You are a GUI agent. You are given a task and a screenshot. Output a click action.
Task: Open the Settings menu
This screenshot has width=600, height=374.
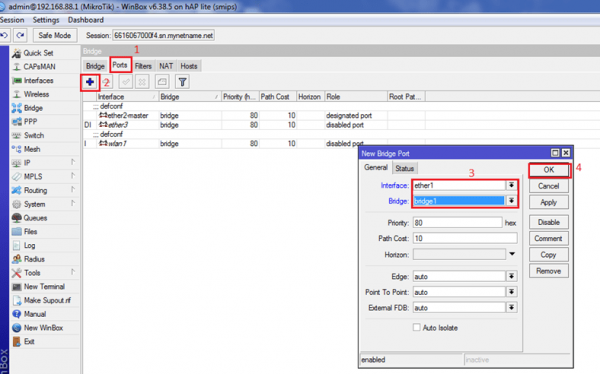pyautogui.click(x=46, y=20)
